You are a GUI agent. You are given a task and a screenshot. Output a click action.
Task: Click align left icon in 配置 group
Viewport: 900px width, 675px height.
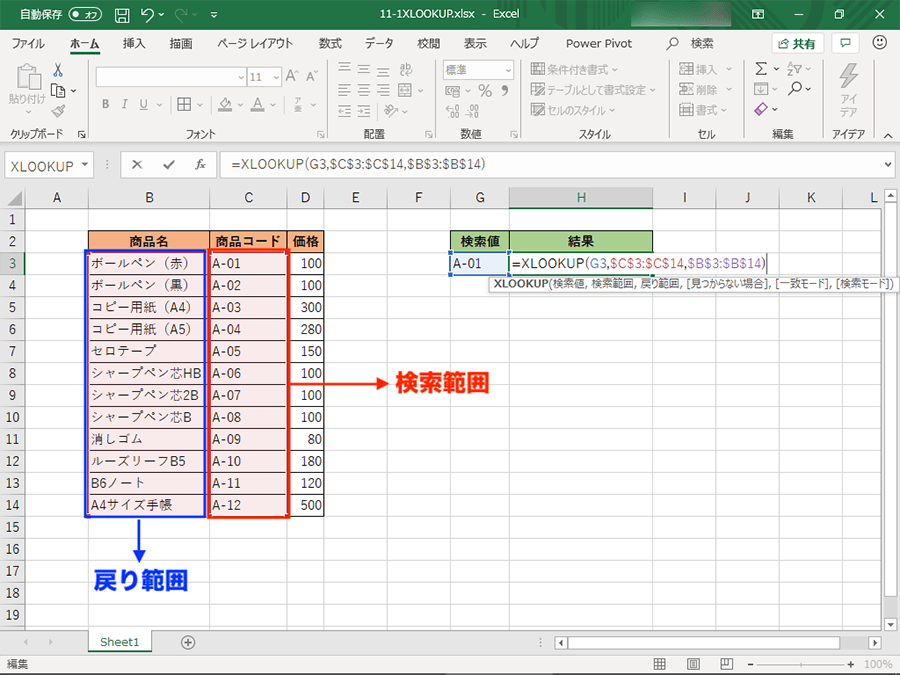[344, 90]
